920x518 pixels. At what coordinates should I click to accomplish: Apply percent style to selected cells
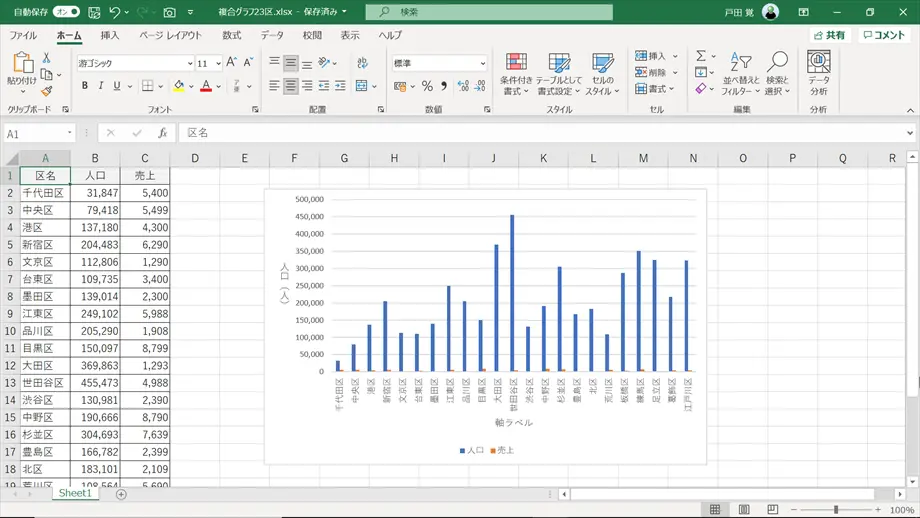(x=427, y=86)
